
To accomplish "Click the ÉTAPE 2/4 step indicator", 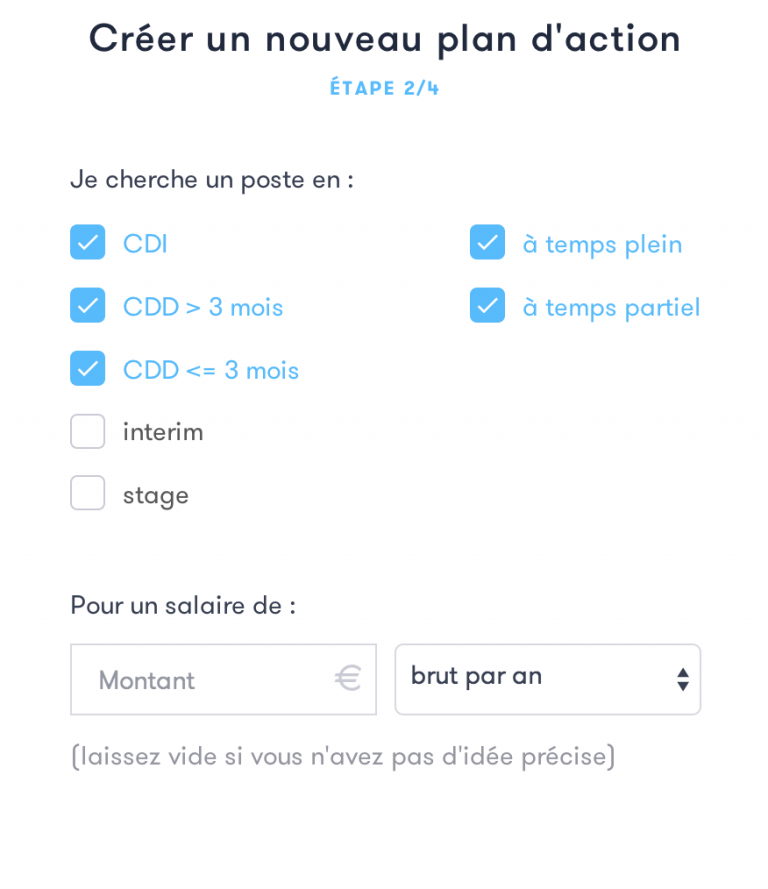I will coord(384,88).
